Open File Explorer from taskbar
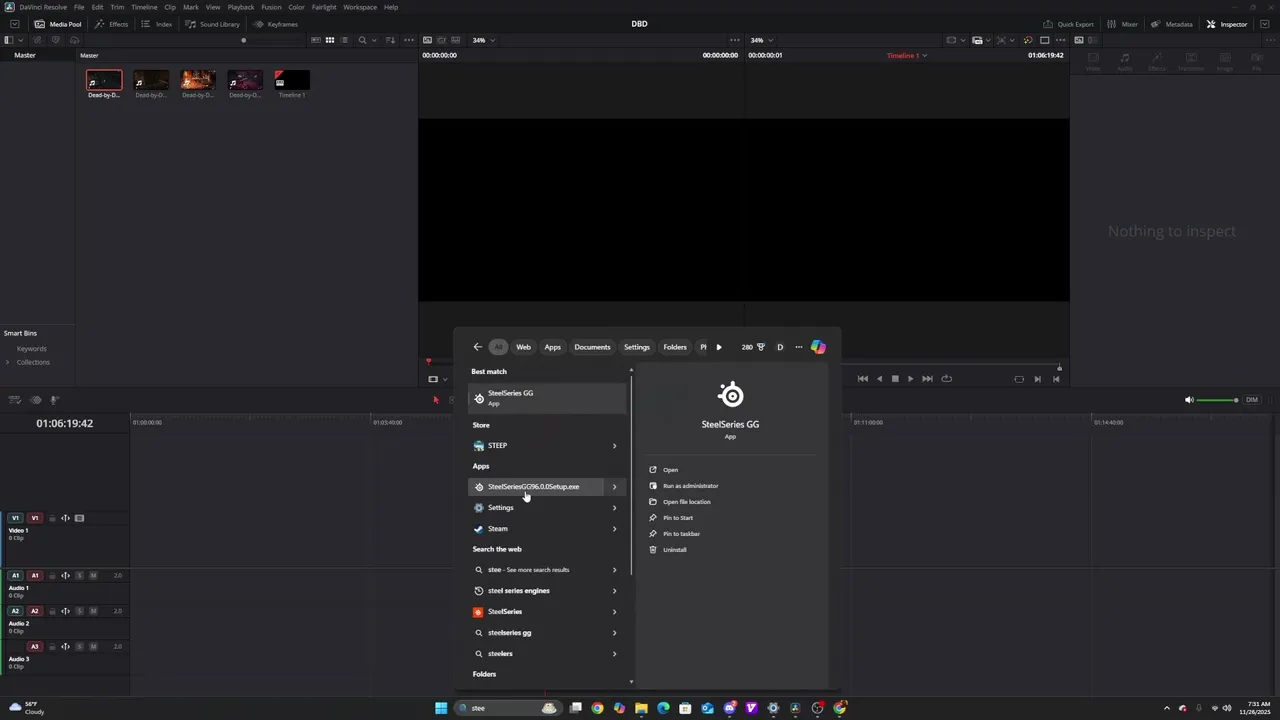1280x720 pixels. tap(641, 708)
